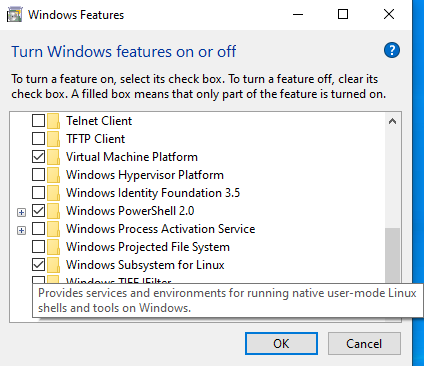This screenshot has width=424, height=366.
Task: Select the TFTP Client folder icon
Action: click(53, 139)
